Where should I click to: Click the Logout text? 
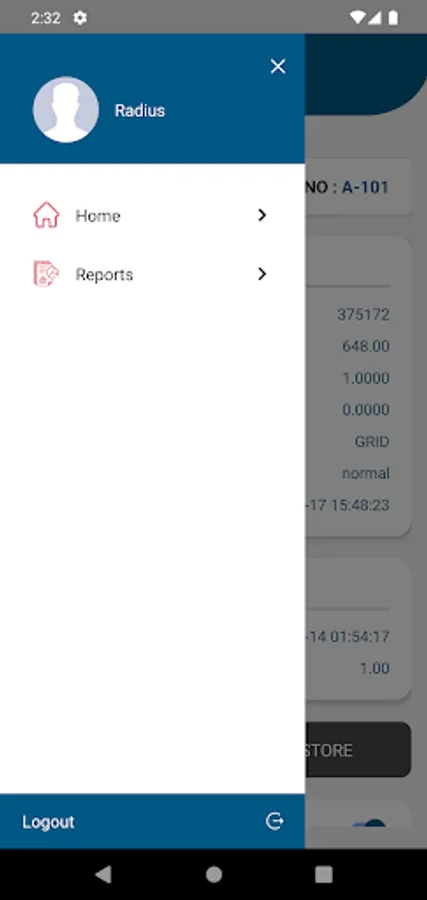point(48,822)
